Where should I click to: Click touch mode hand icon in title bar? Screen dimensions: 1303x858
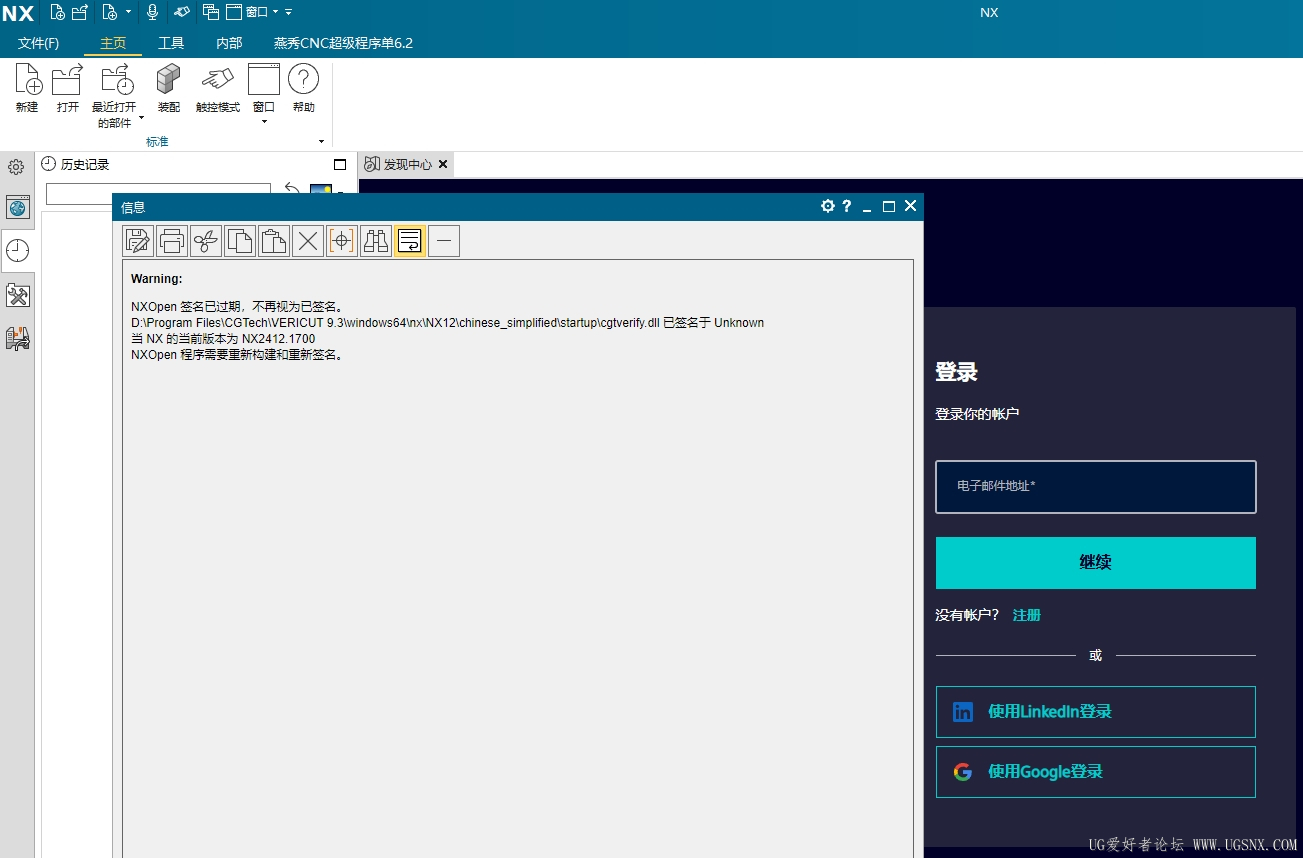click(x=181, y=12)
